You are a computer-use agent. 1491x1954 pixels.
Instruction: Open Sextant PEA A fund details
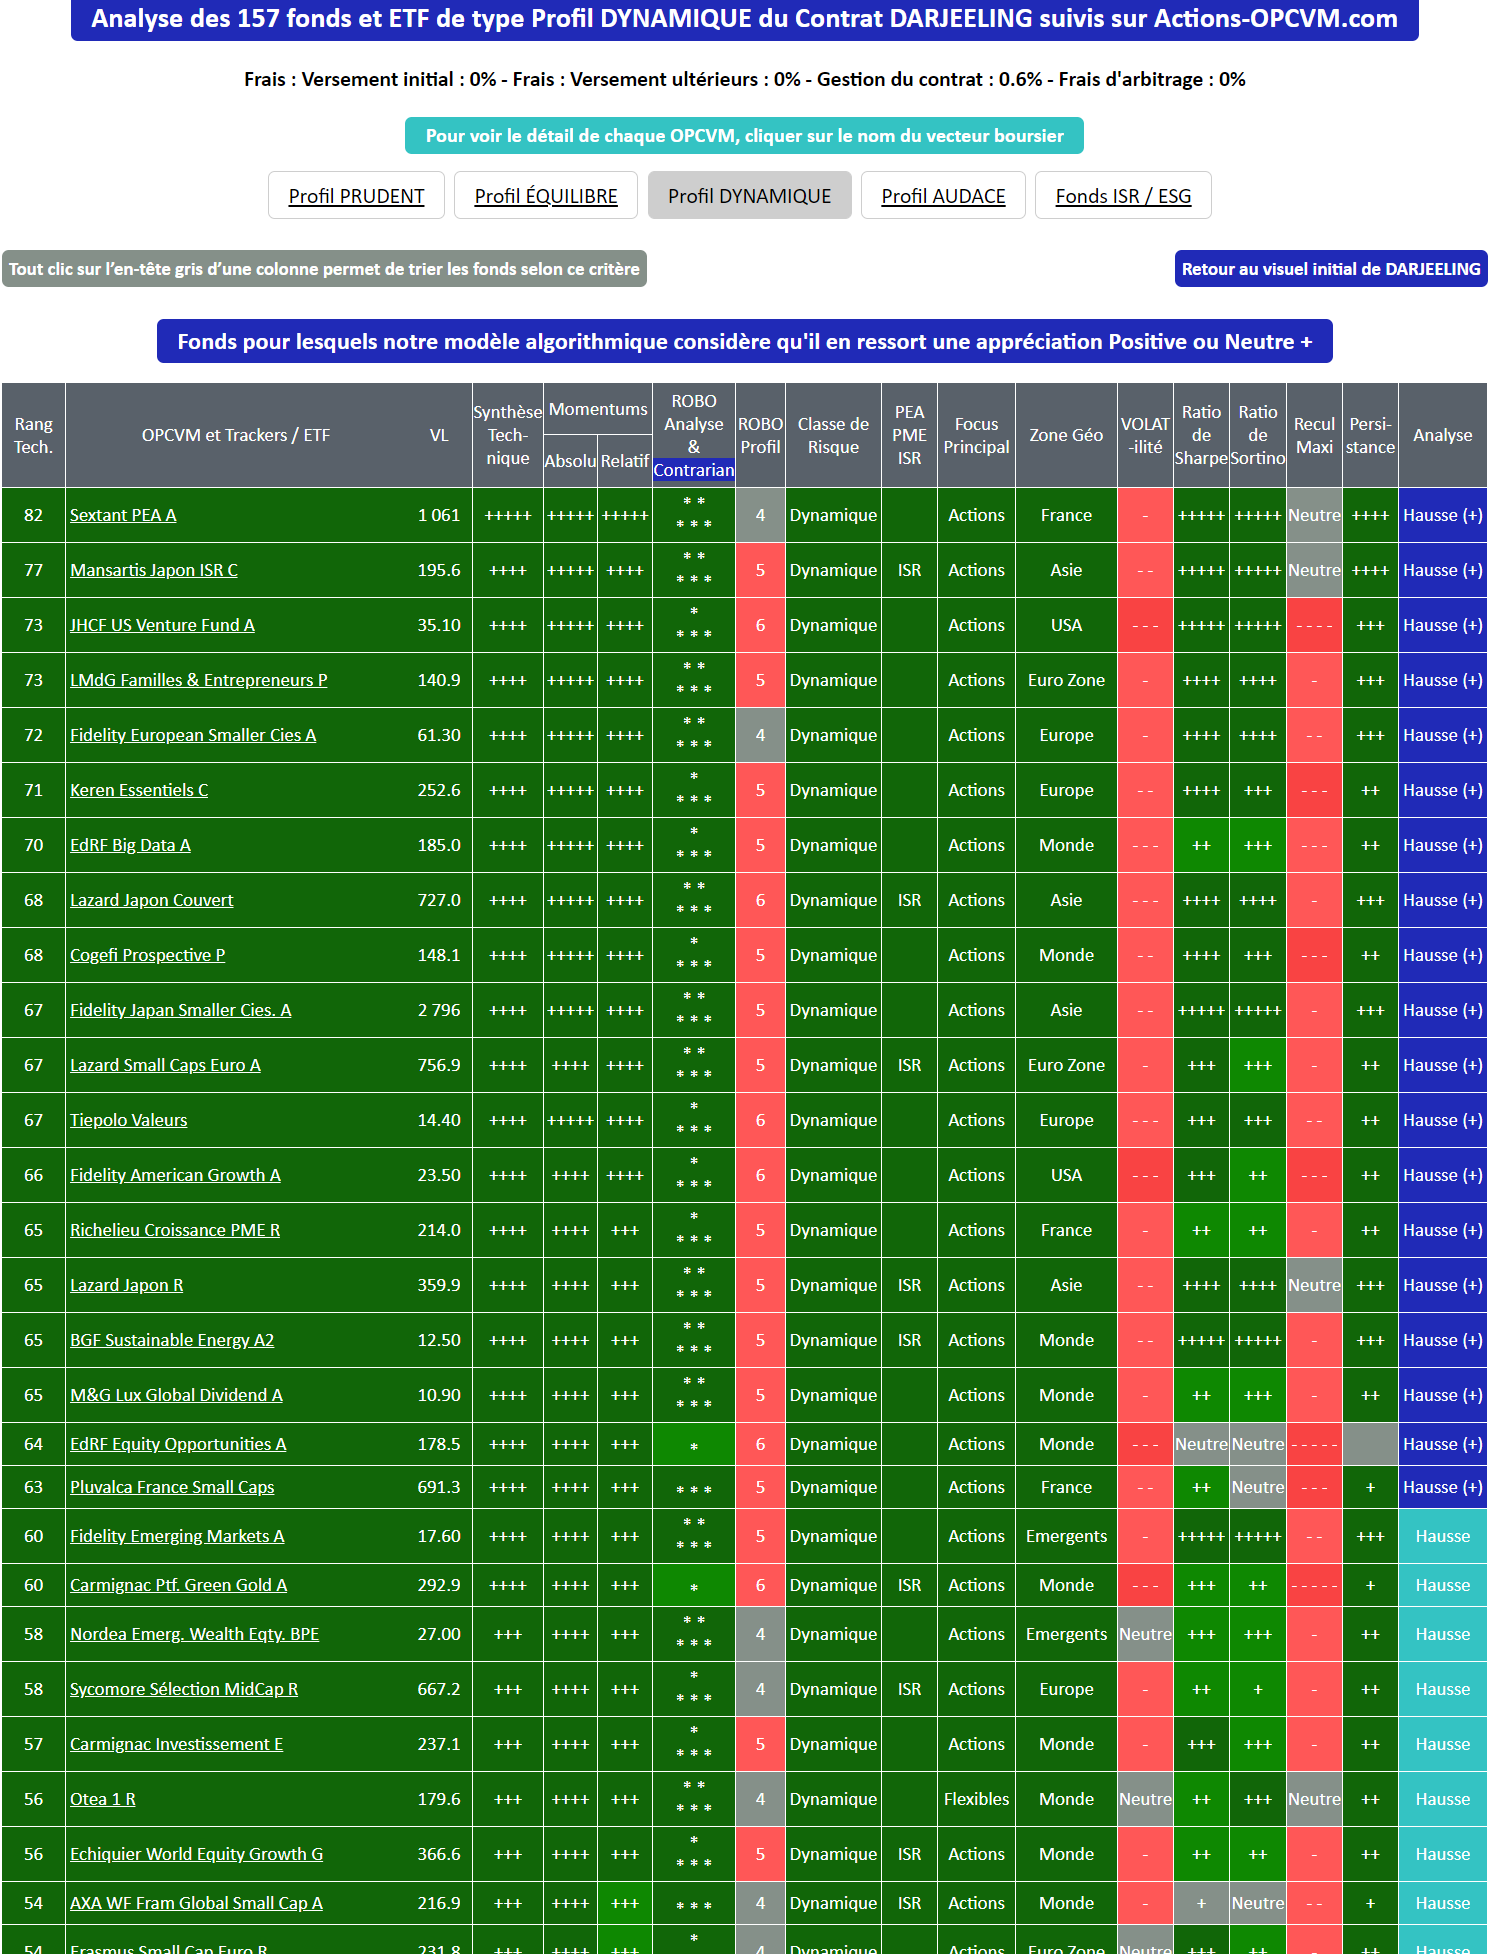(x=123, y=515)
